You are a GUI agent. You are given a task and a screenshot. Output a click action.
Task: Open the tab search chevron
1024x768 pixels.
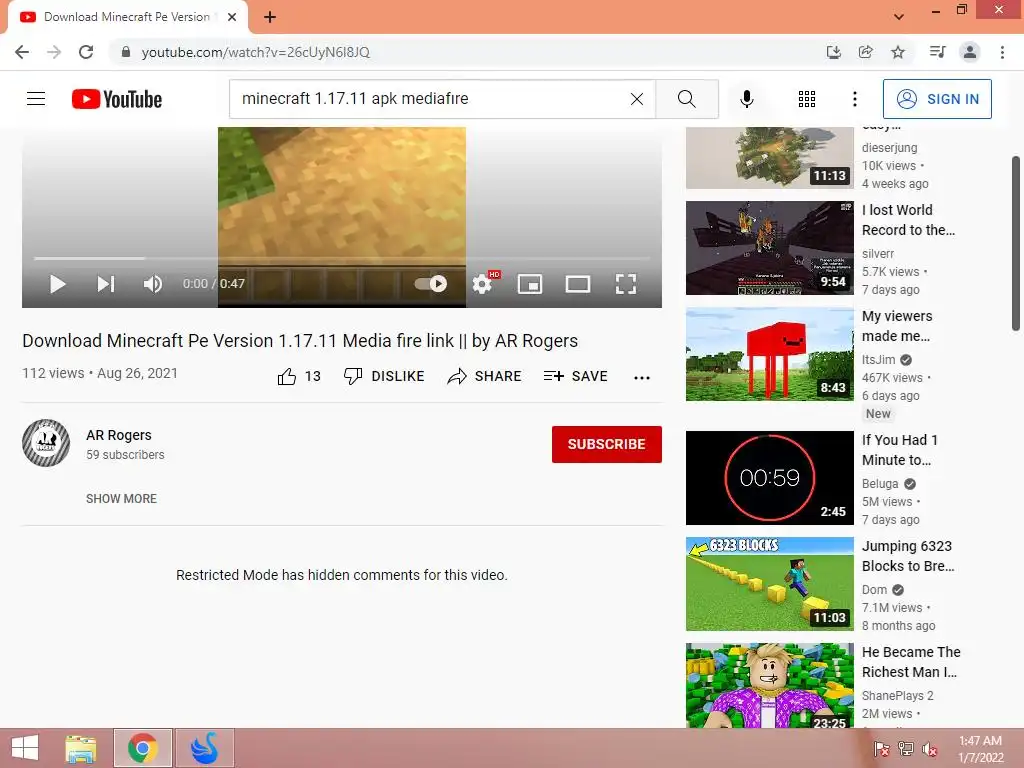point(899,17)
